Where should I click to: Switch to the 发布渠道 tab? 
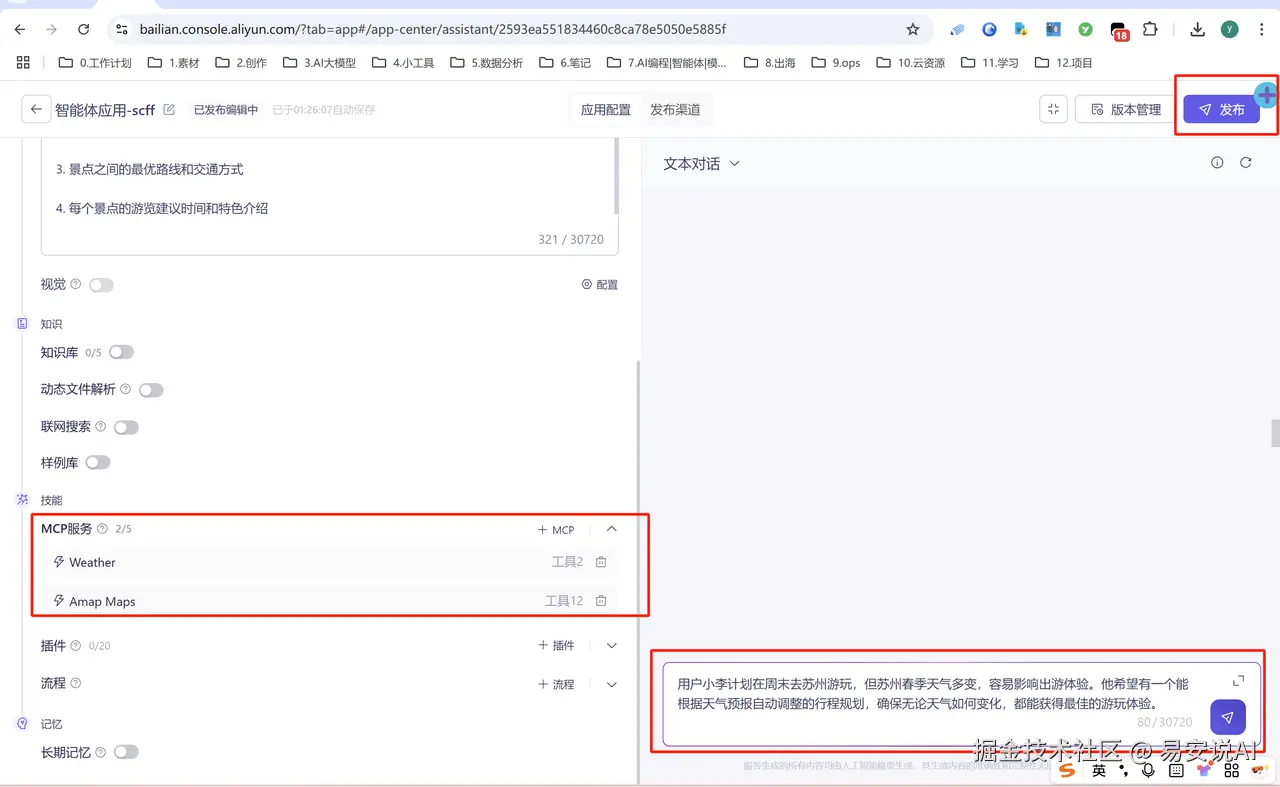(x=675, y=110)
